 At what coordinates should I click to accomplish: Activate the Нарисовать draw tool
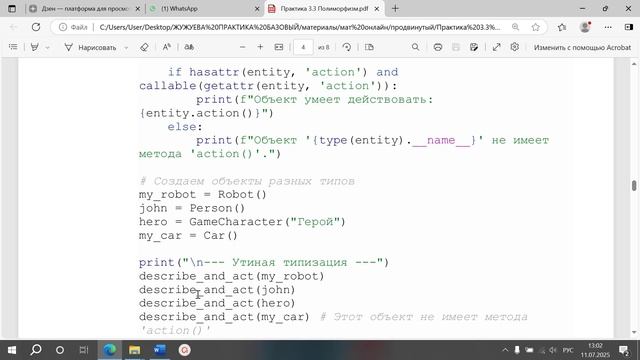coord(91,47)
